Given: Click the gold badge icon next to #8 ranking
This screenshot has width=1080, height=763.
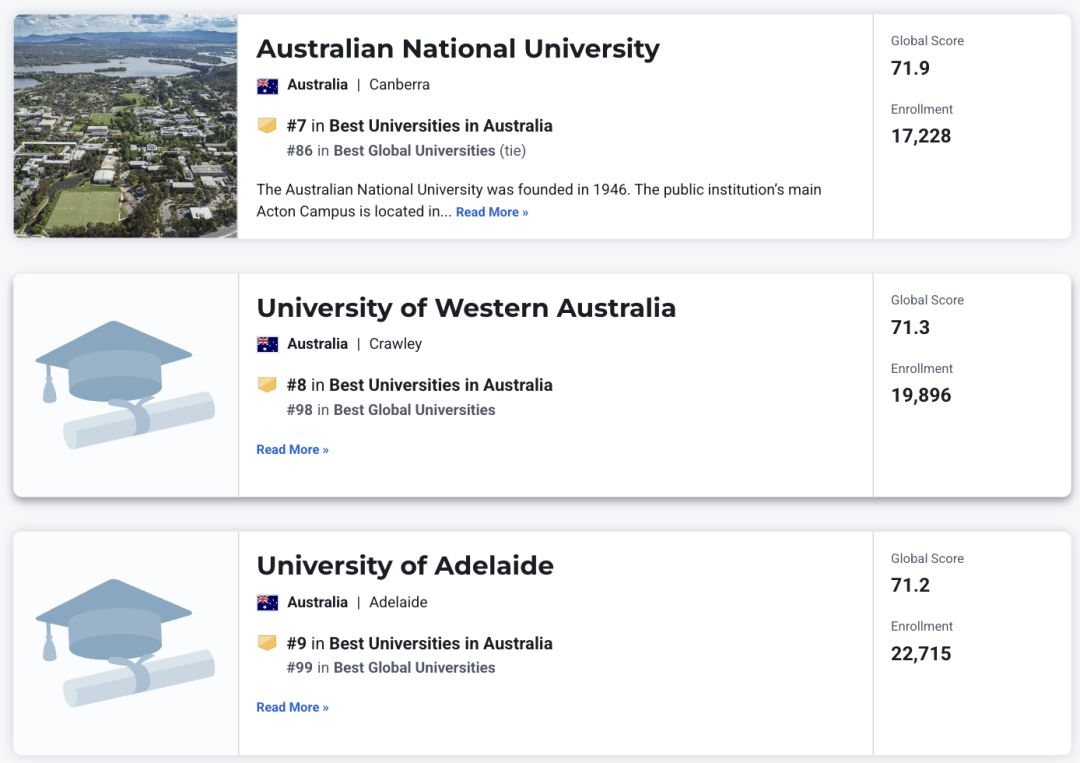Looking at the screenshot, I should pyautogui.click(x=267, y=384).
